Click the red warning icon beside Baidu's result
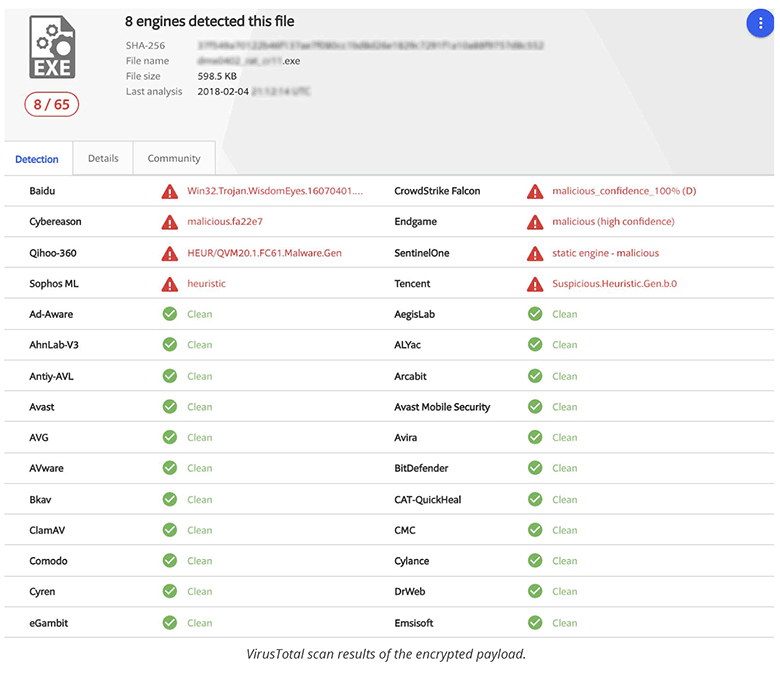 tap(169, 191)
